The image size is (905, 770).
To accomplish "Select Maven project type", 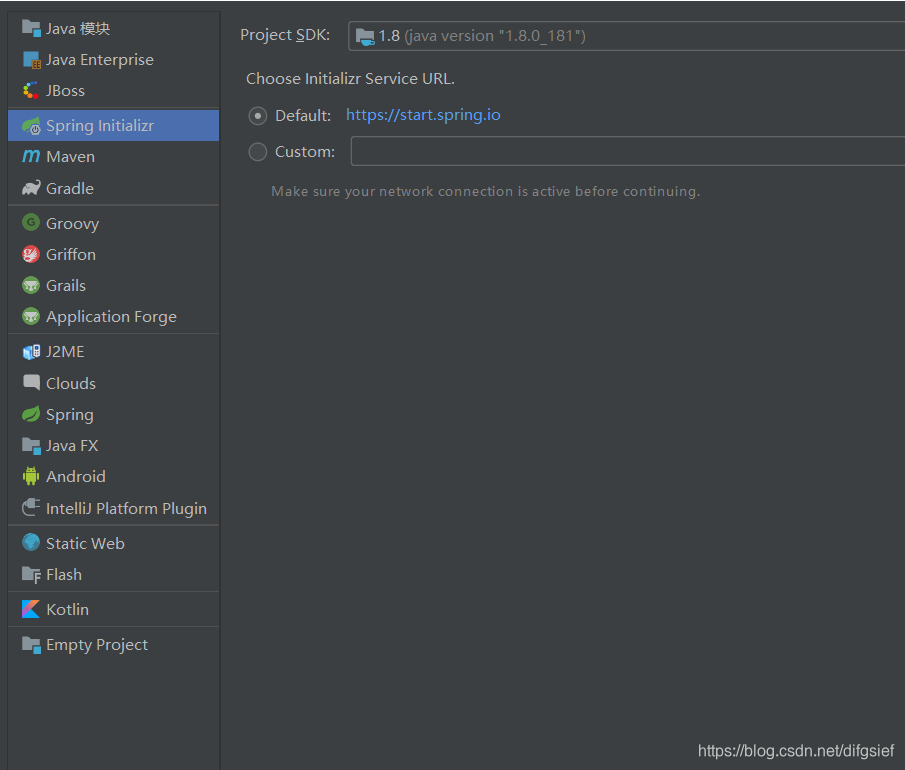I will (114, 156).
